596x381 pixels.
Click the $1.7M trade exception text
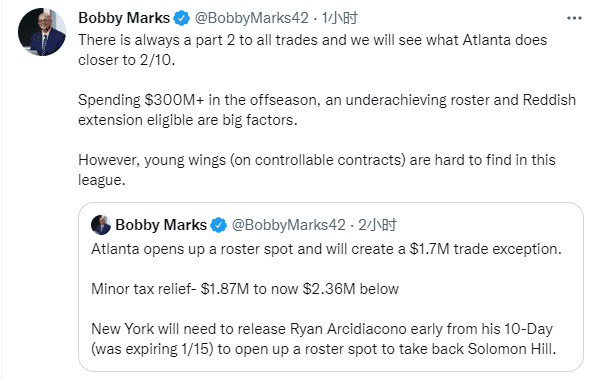pyautogui.click(x=485, y=249)
